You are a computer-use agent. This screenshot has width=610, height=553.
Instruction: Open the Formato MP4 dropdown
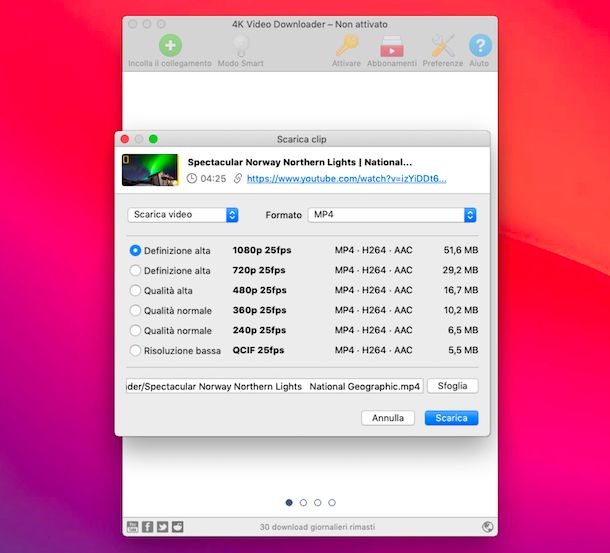tap(392, 215)
